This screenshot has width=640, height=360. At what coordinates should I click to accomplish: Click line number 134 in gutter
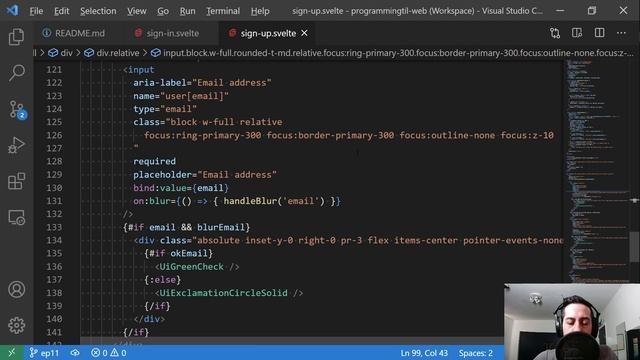[54, 240]
